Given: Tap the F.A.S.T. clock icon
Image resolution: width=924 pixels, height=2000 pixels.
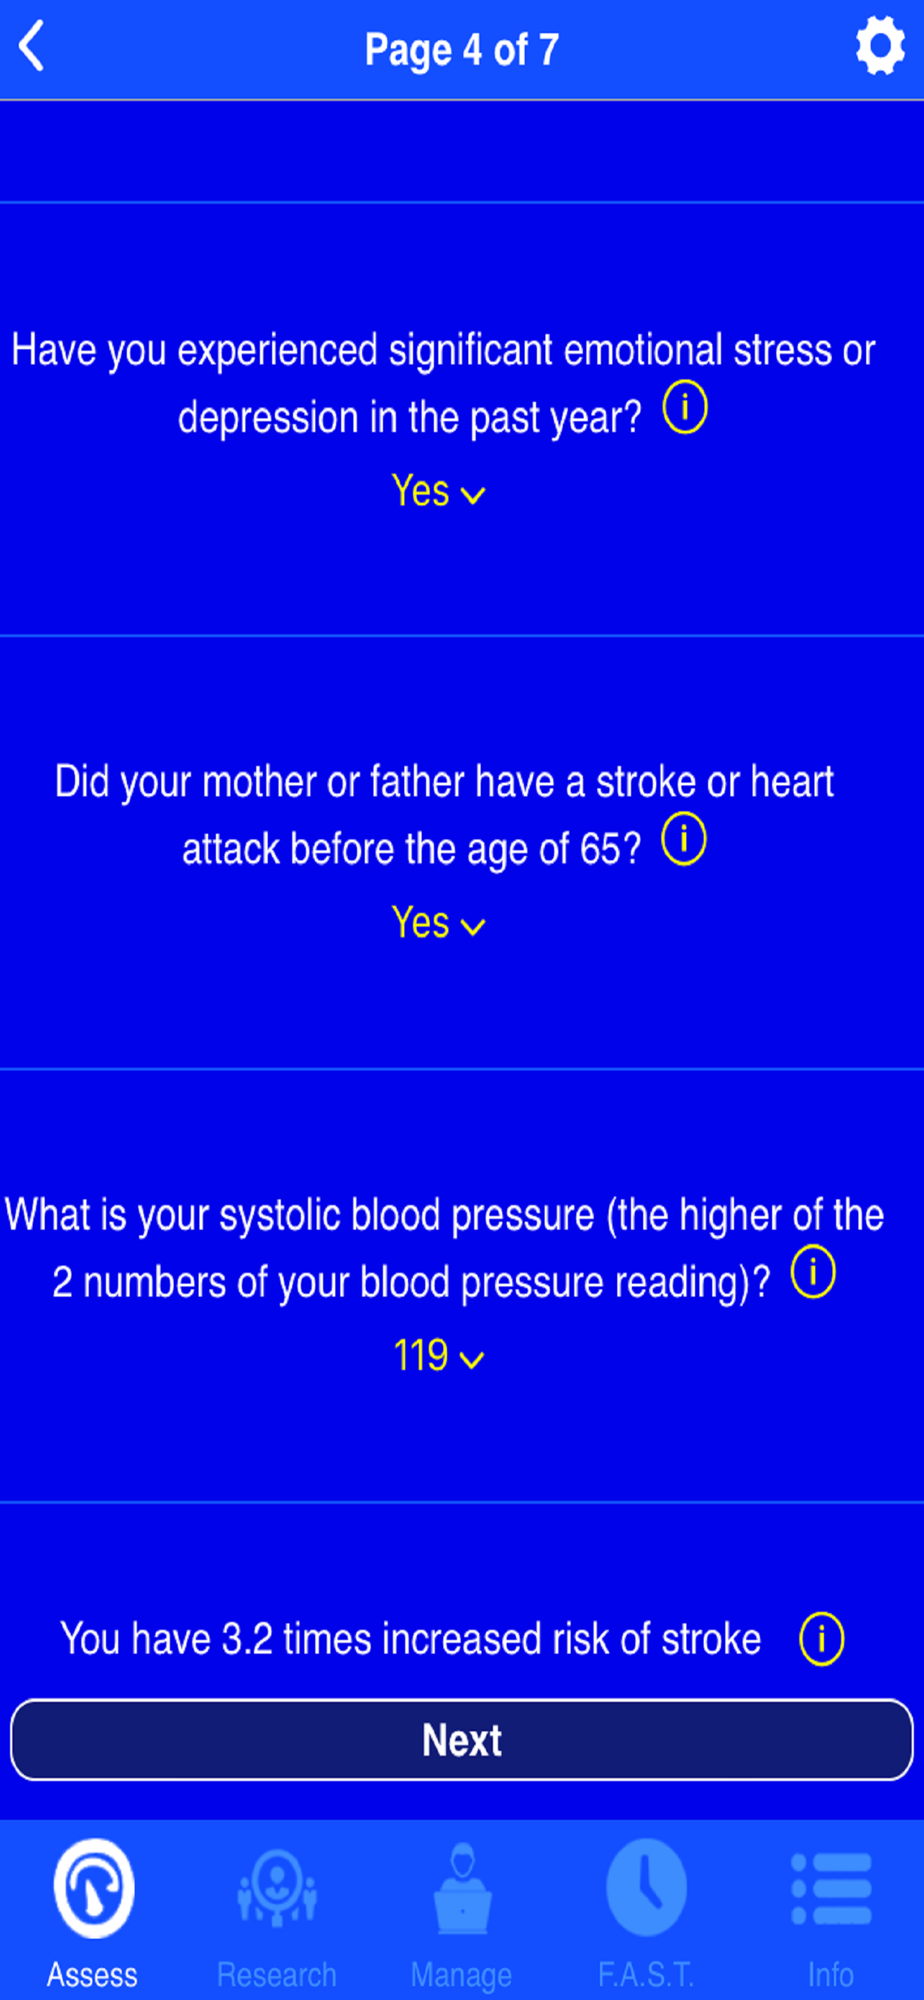Looking at the screenshot, I should [646, 1888].
